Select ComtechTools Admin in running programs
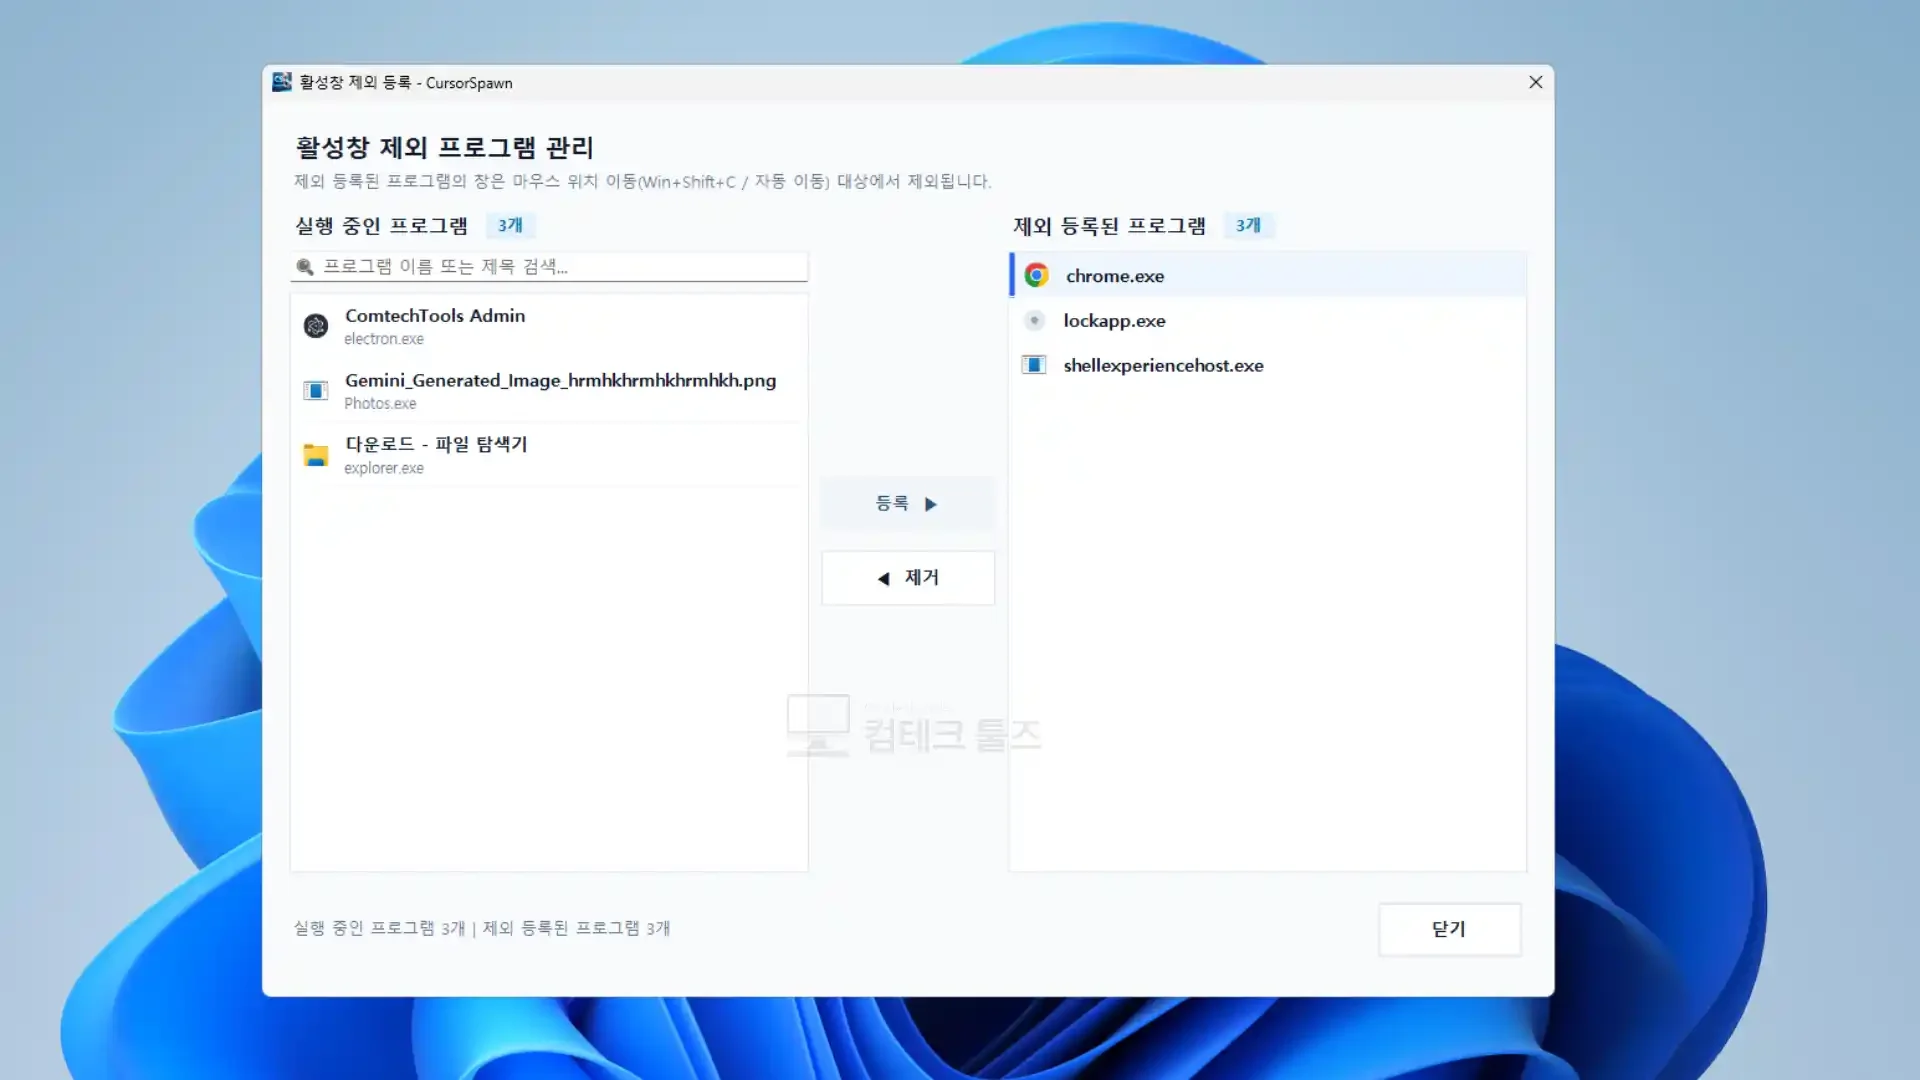This screenshot has width=1920, height=1080. [x=549, y=326]
